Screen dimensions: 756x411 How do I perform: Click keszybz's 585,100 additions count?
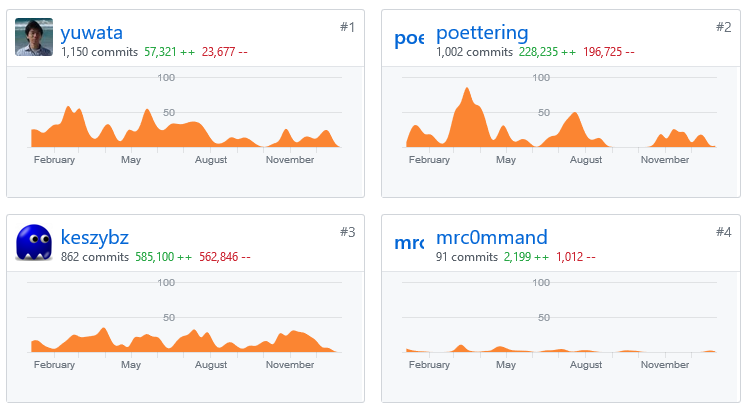(164, 257)
